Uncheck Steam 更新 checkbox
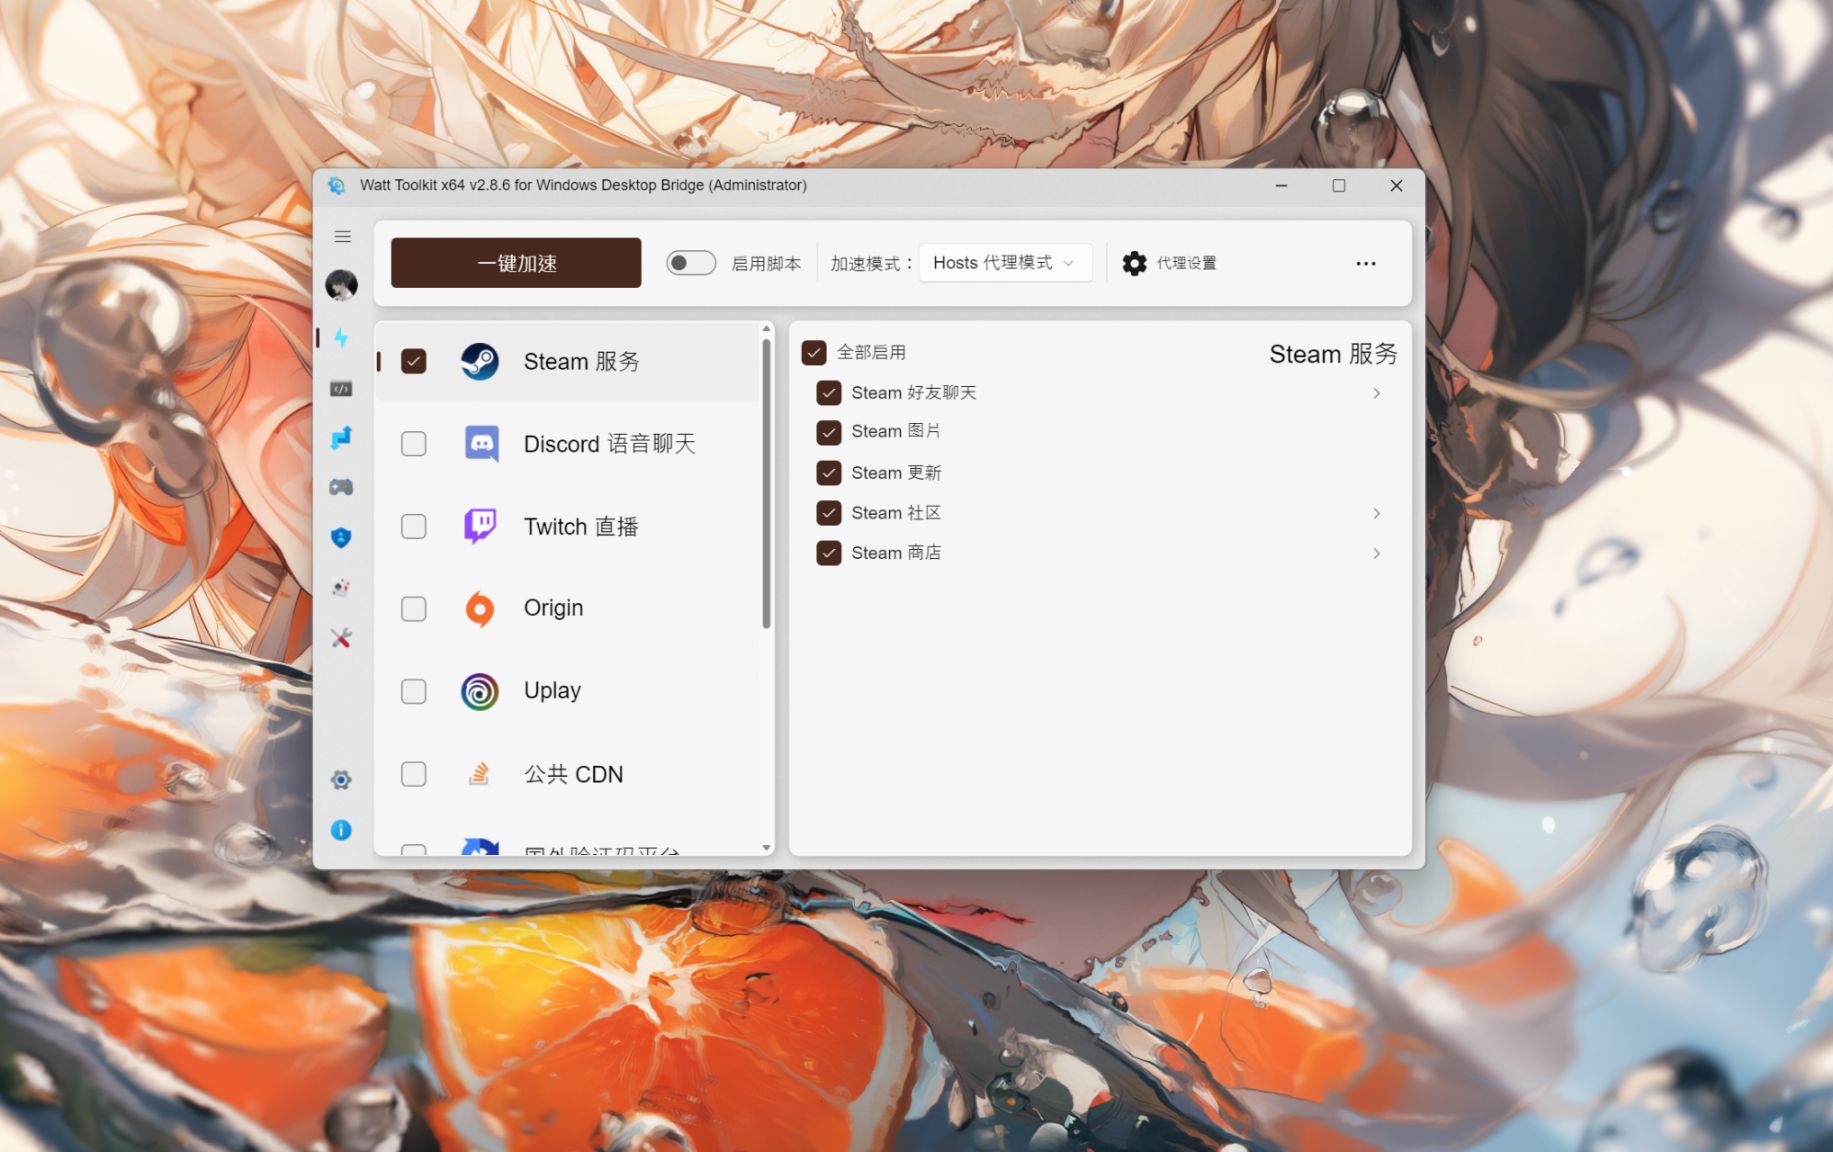The image size is (1833, 1152). 829,472
